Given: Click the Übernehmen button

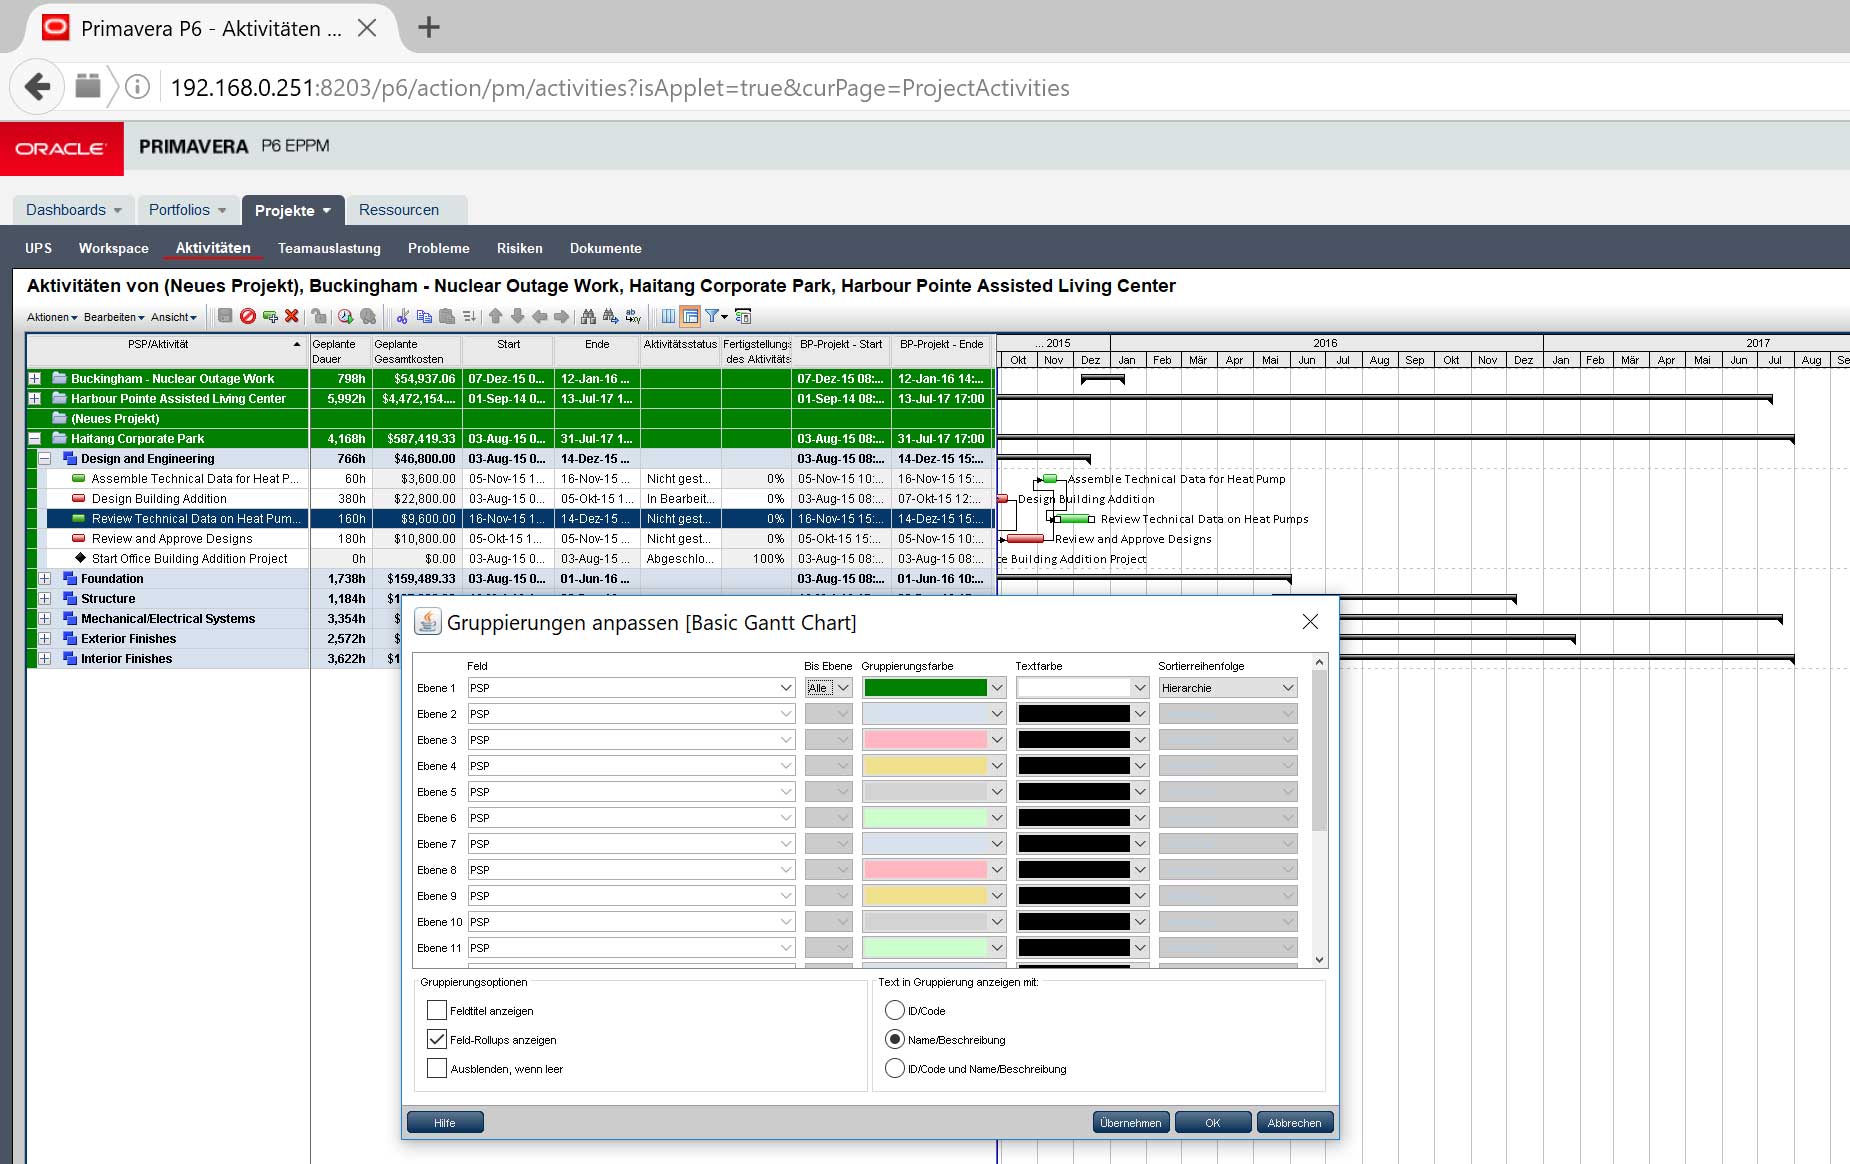Looking at the screenshot, I should 1131,1122.
